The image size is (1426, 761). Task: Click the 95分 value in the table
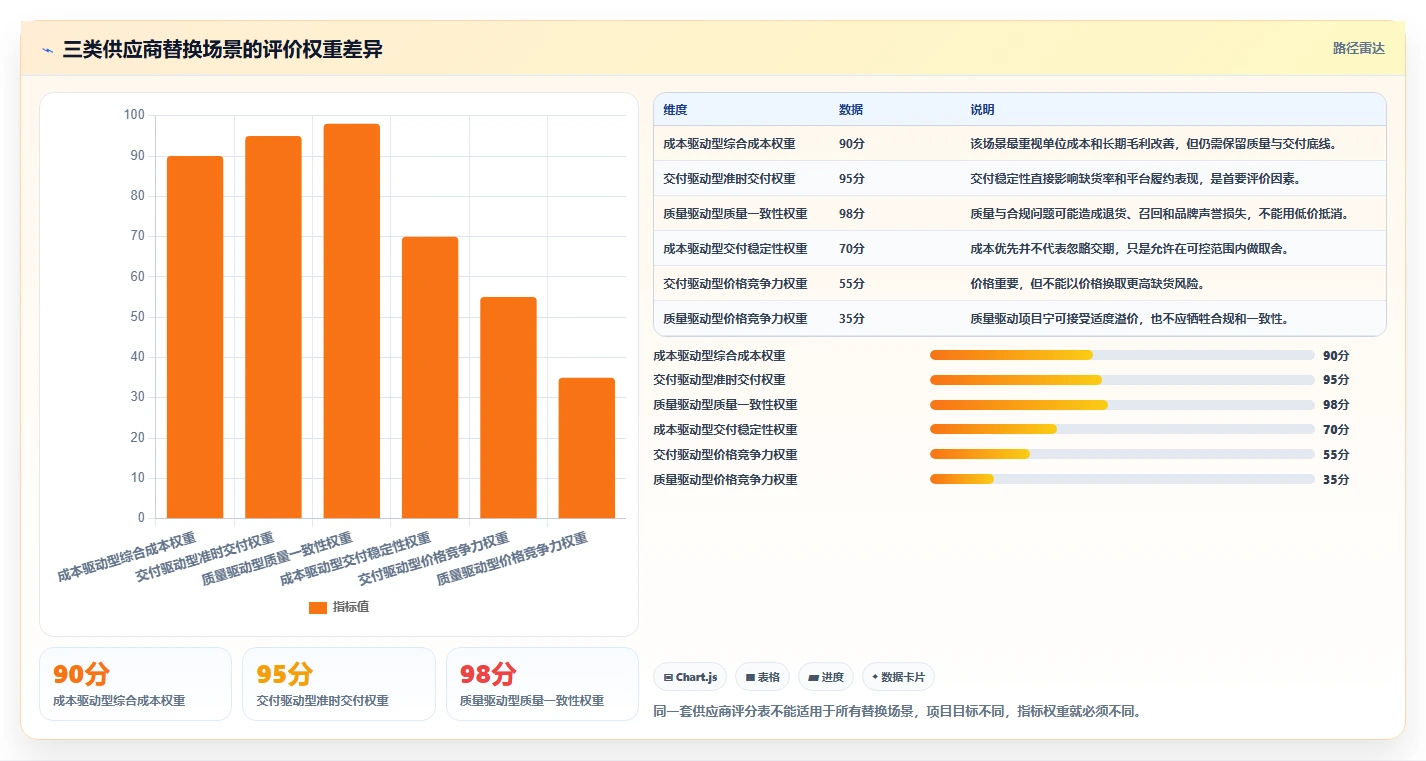pos(852,179)
